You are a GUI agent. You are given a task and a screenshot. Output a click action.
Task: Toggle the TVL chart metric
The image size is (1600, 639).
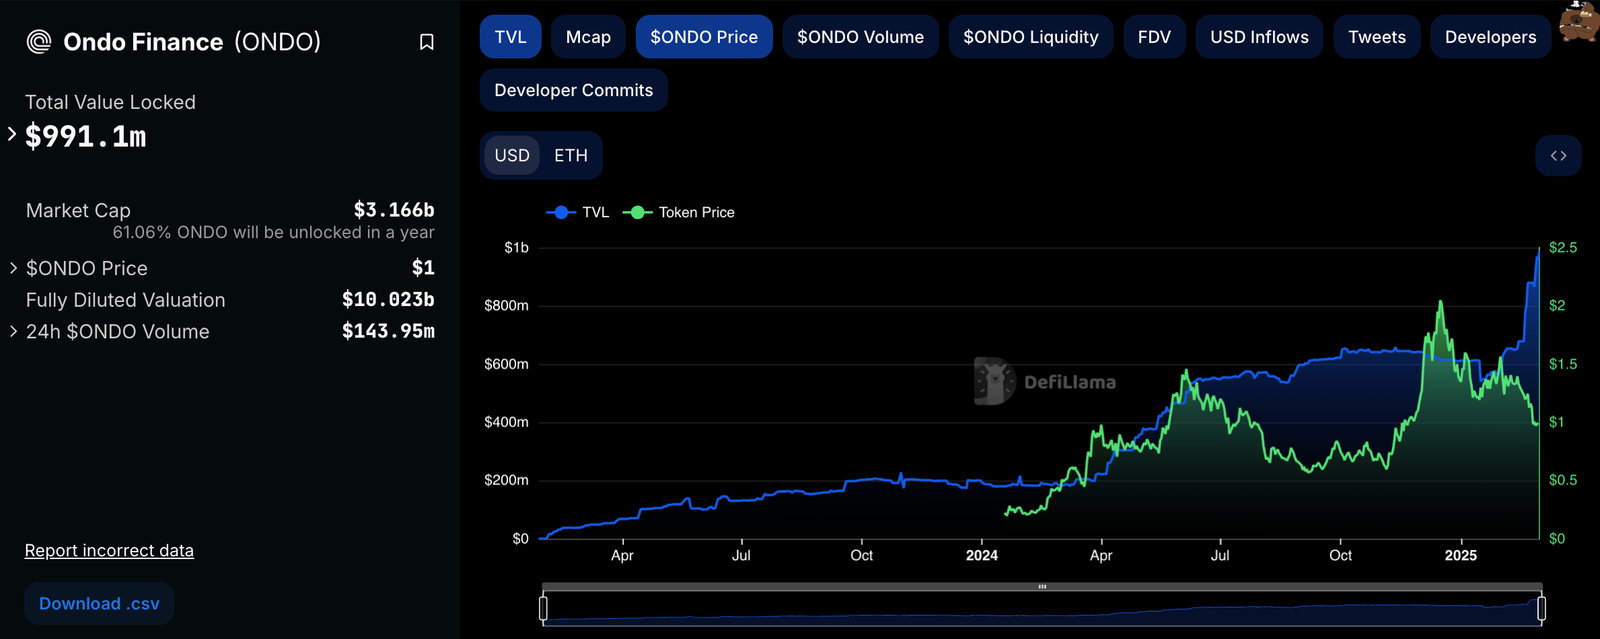pos(510,37)
